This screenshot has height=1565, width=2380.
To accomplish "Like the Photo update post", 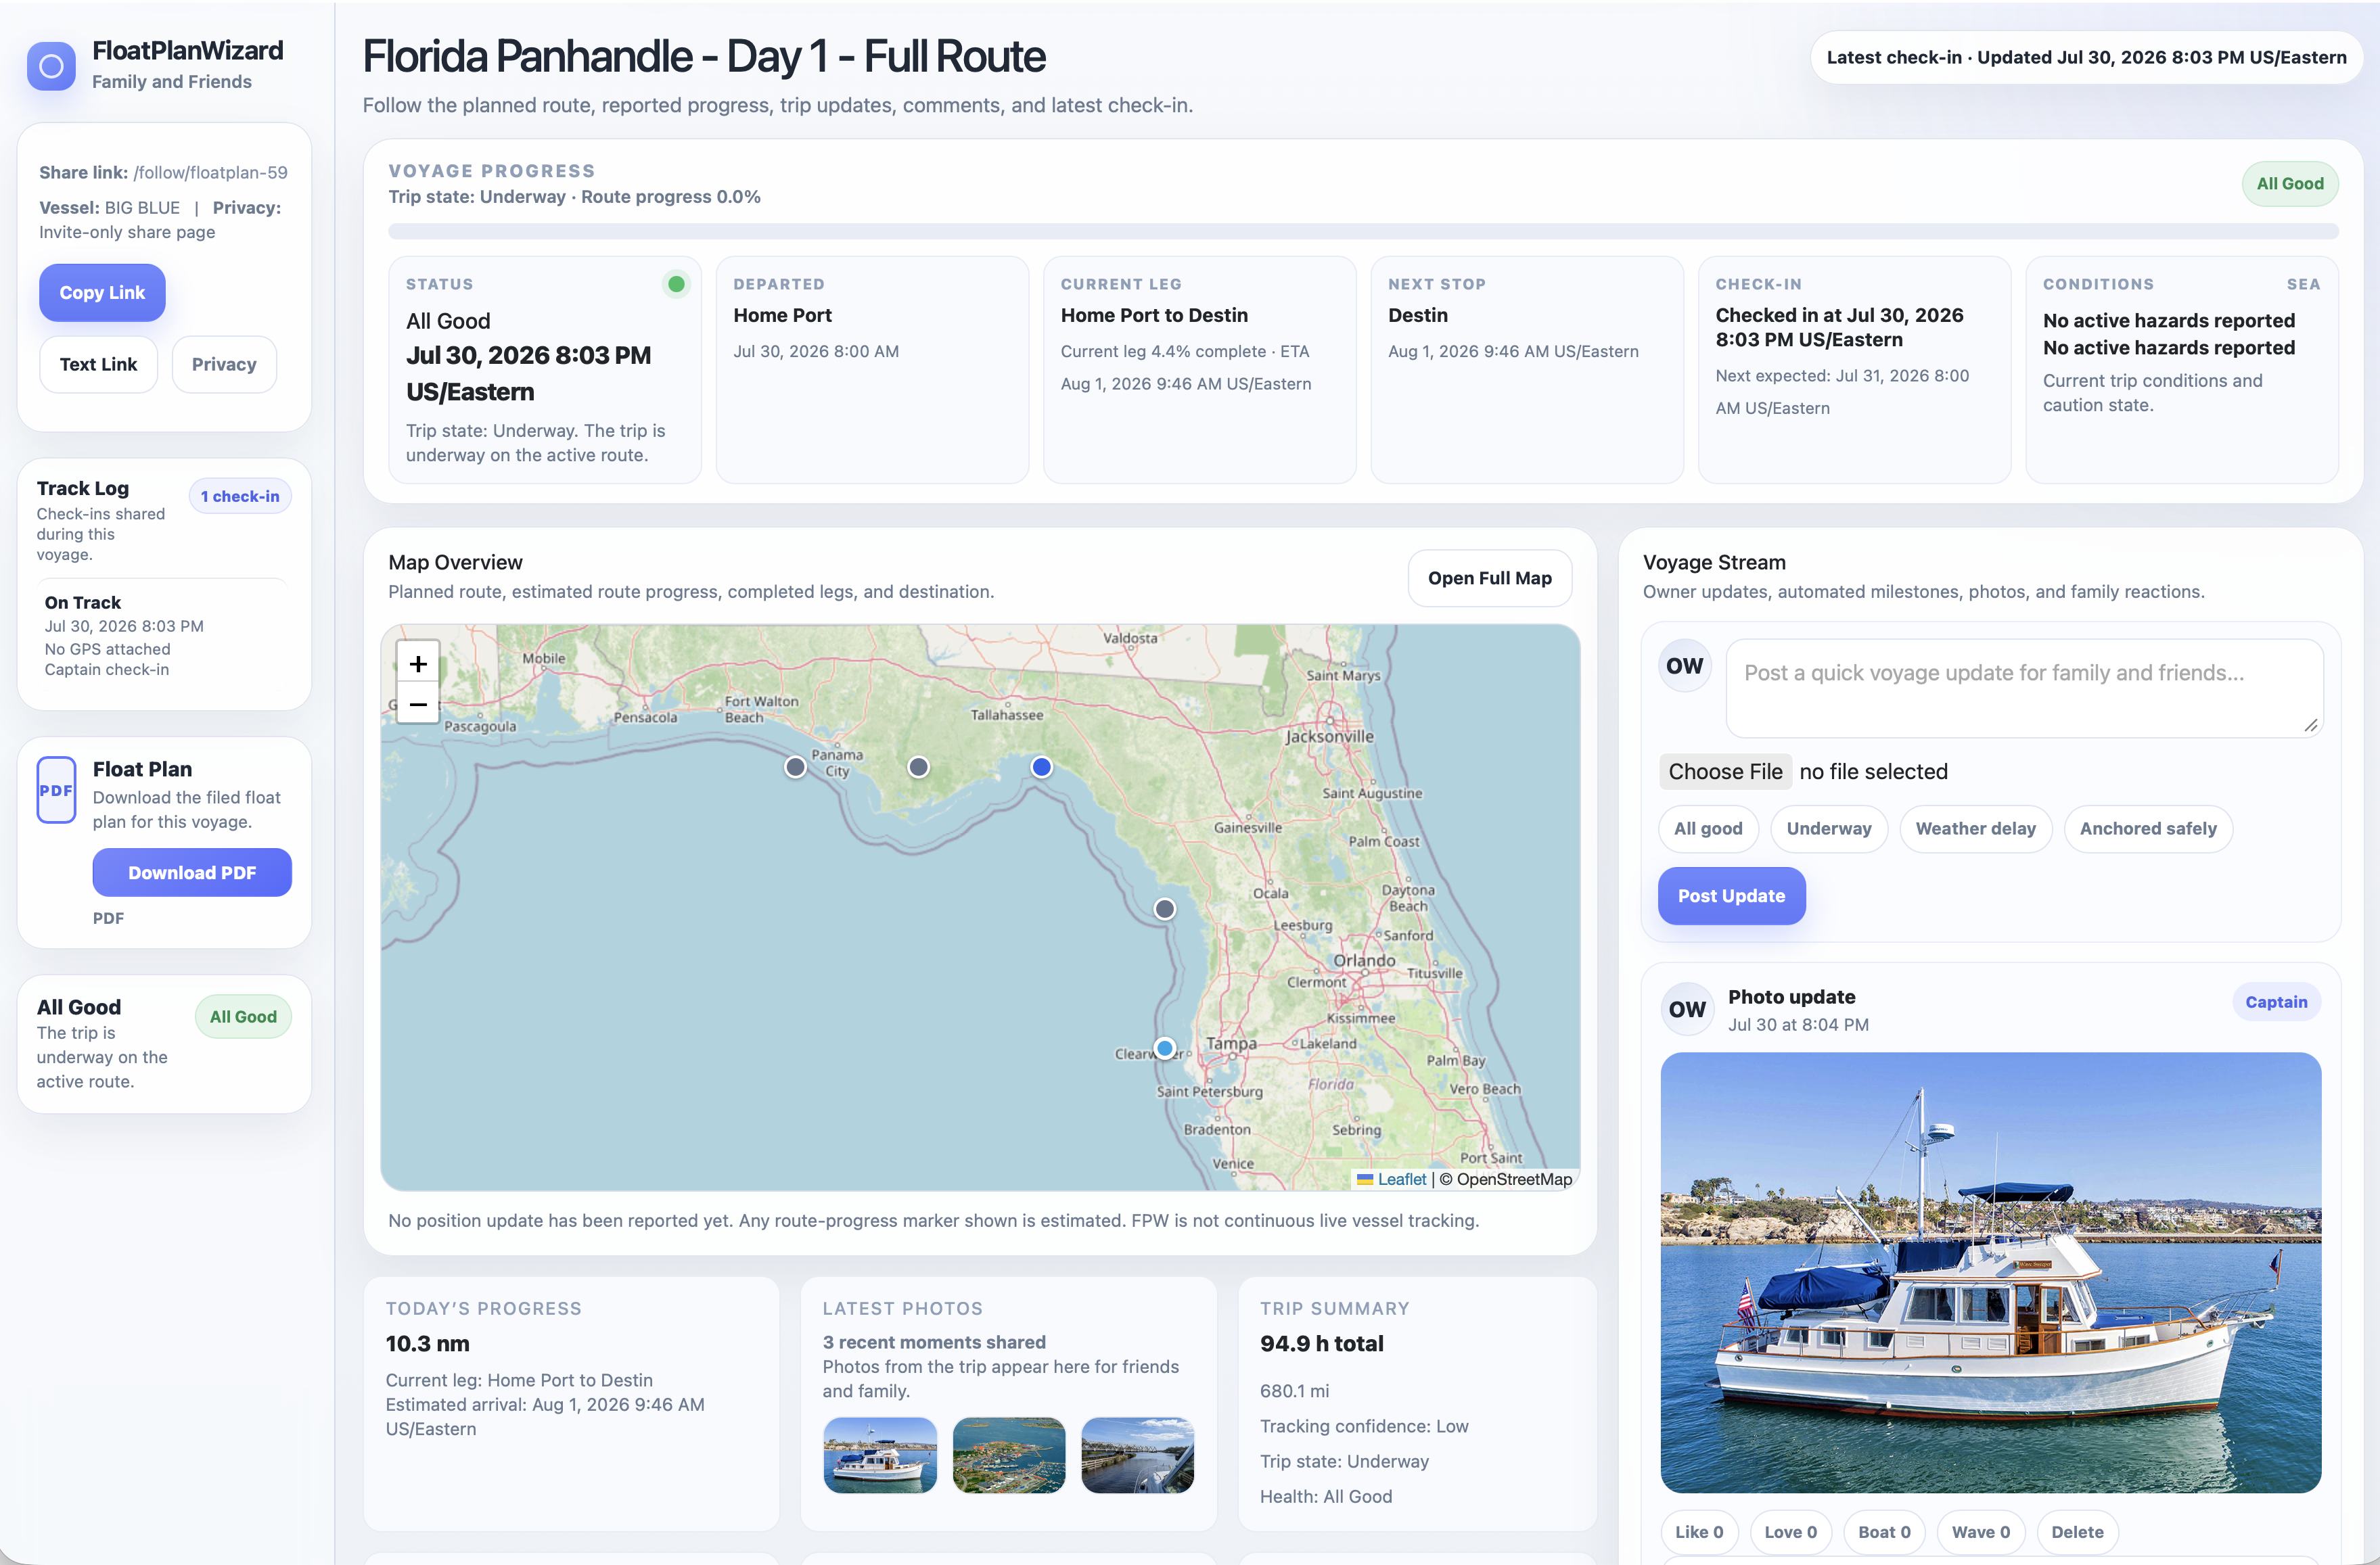I will click(1699, 1532).
